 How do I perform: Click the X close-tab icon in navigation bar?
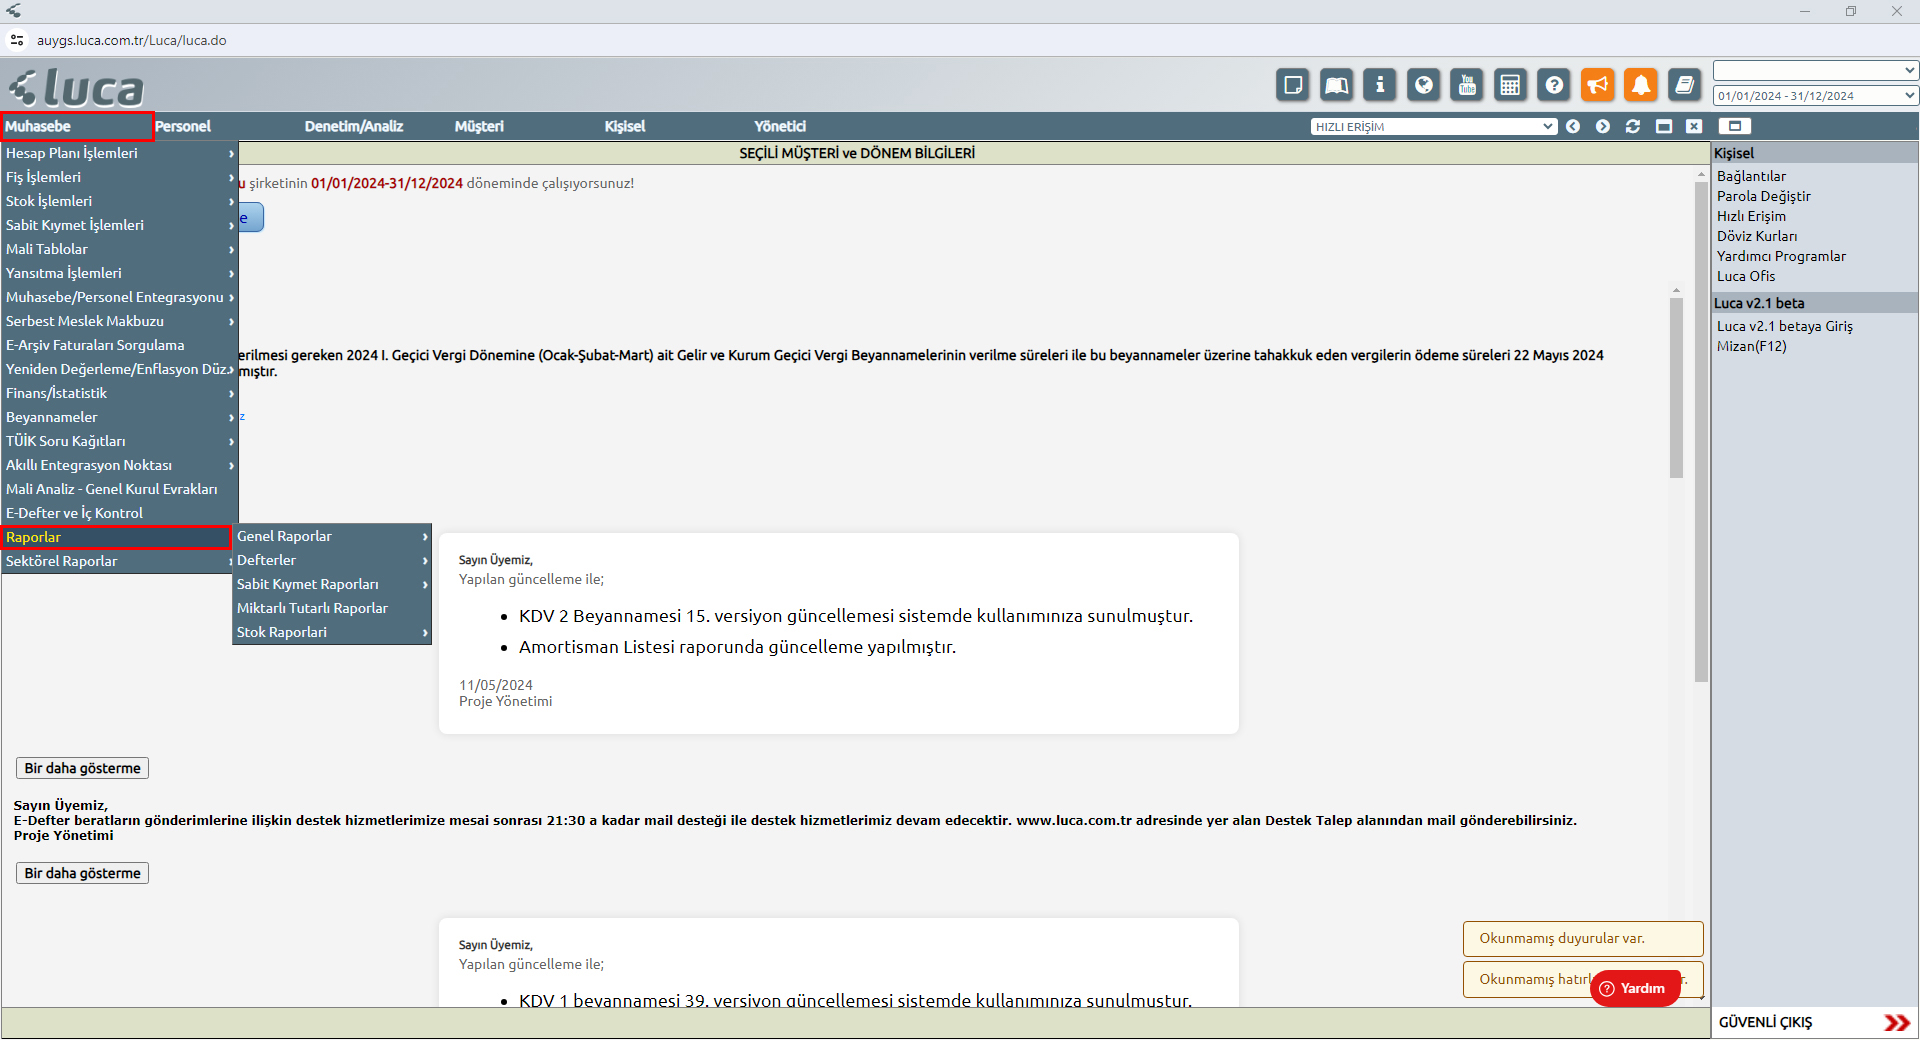(x=1694, y=126)
